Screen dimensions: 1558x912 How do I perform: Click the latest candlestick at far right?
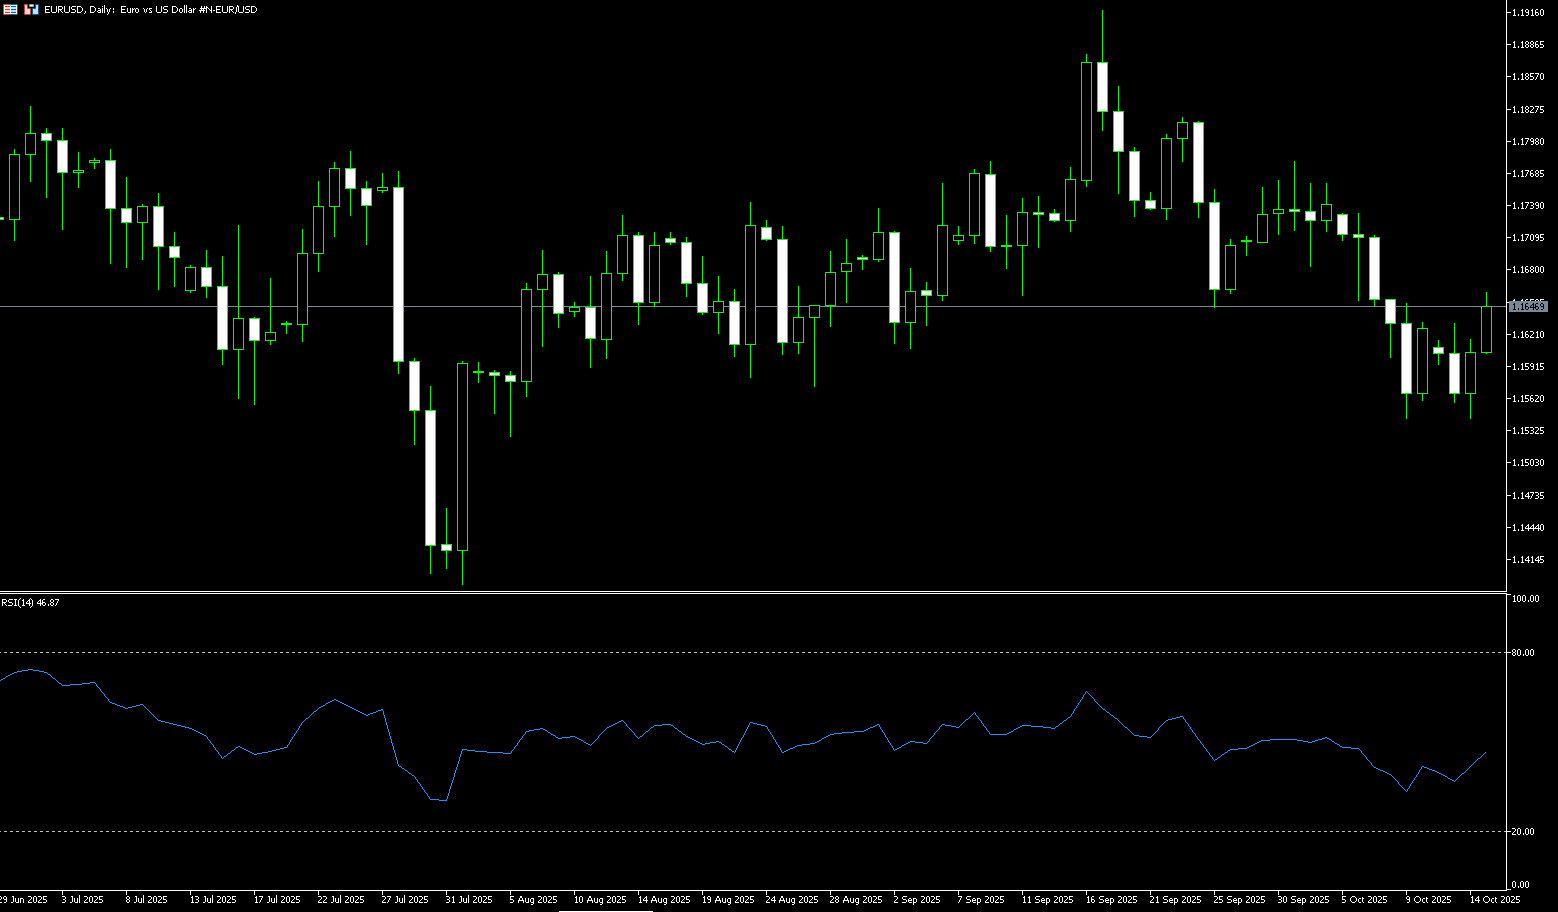click(1486, 330)
